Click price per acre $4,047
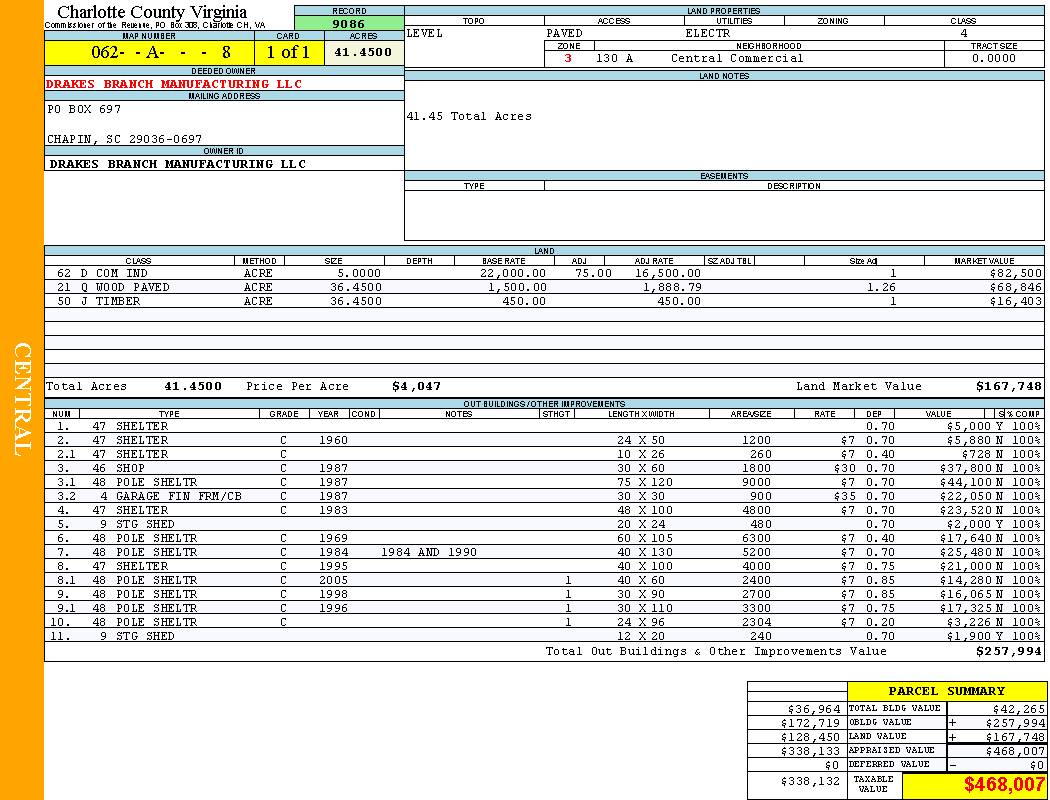The image size is (1050, 800). click(417, 386)
